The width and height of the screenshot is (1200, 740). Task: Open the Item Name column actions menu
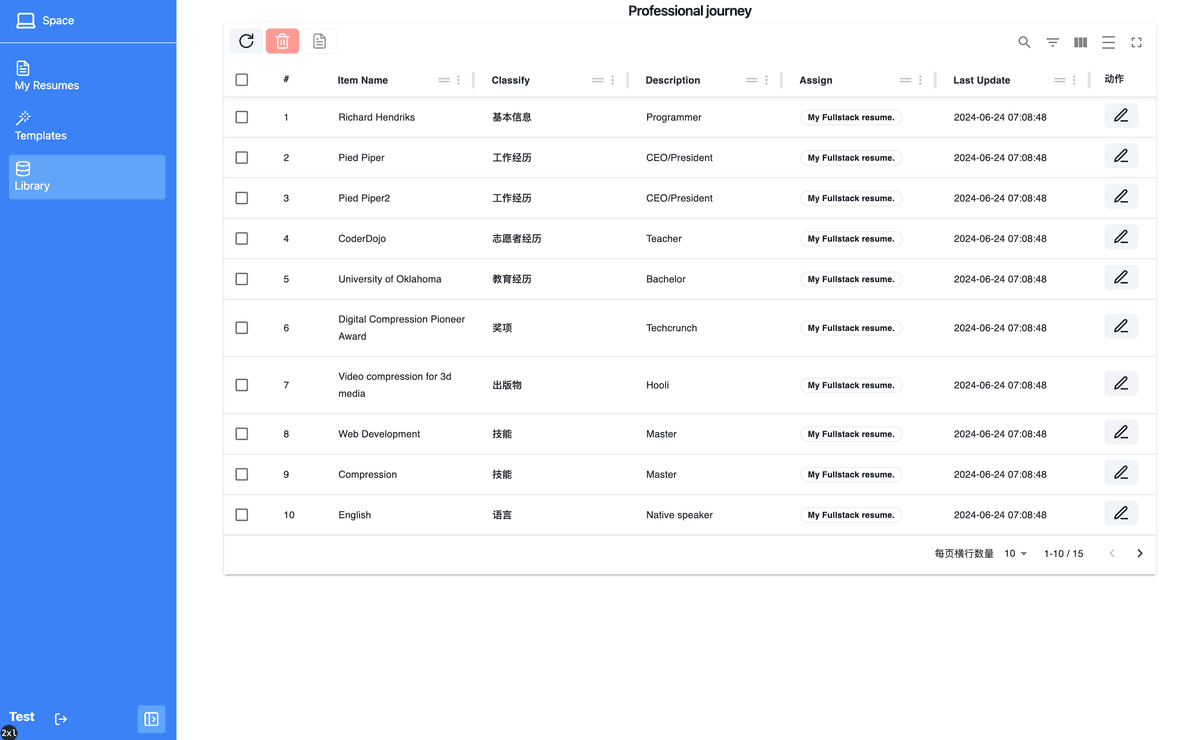(x=459, y=80)
